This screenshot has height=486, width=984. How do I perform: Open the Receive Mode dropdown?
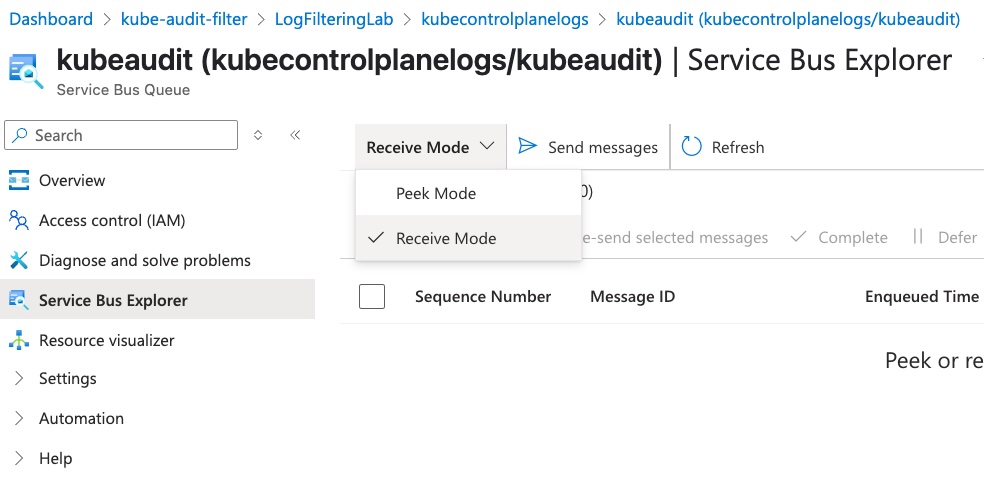point(430,147)
